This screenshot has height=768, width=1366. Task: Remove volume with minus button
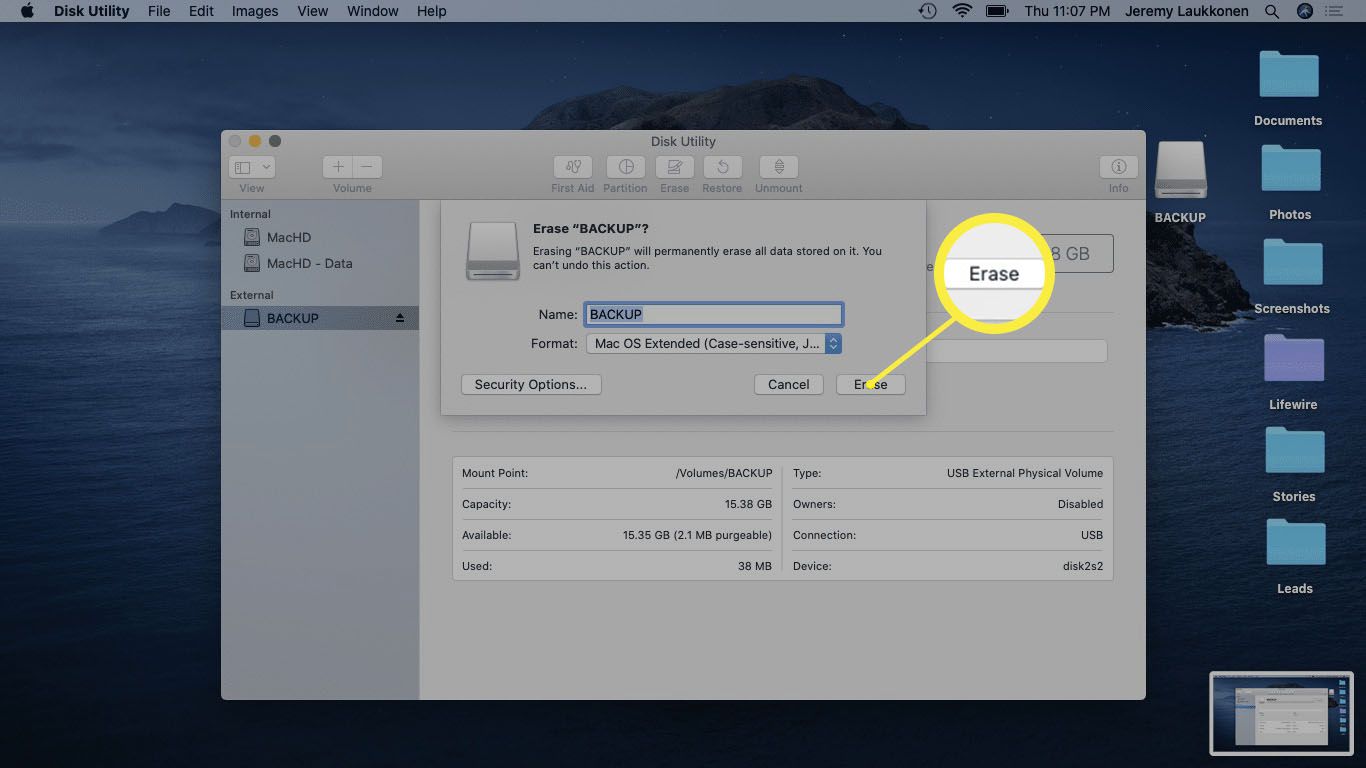(x=367, y=167)
